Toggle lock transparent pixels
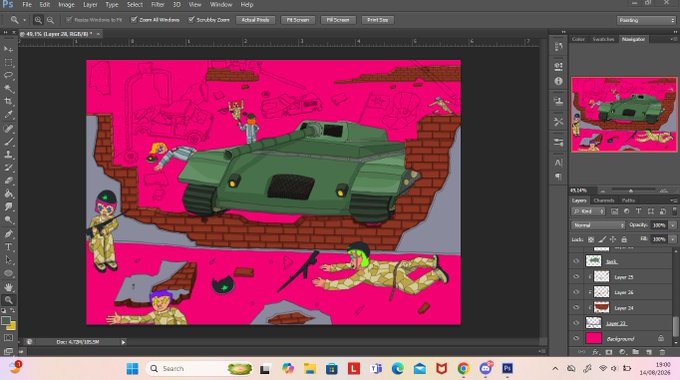This screenshot has width=680, height=380. tap(591, 239)
